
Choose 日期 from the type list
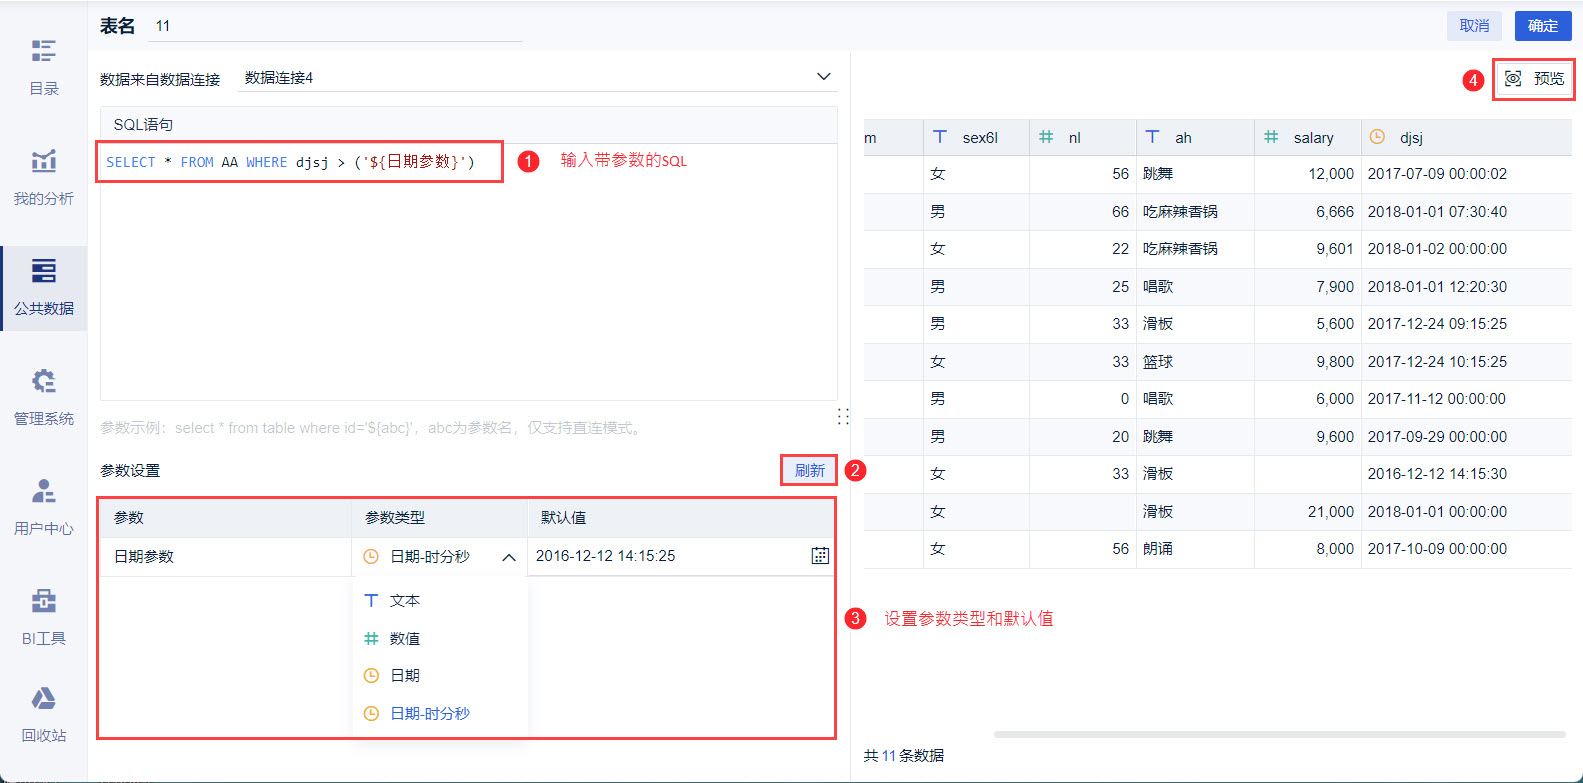point(440,675)
